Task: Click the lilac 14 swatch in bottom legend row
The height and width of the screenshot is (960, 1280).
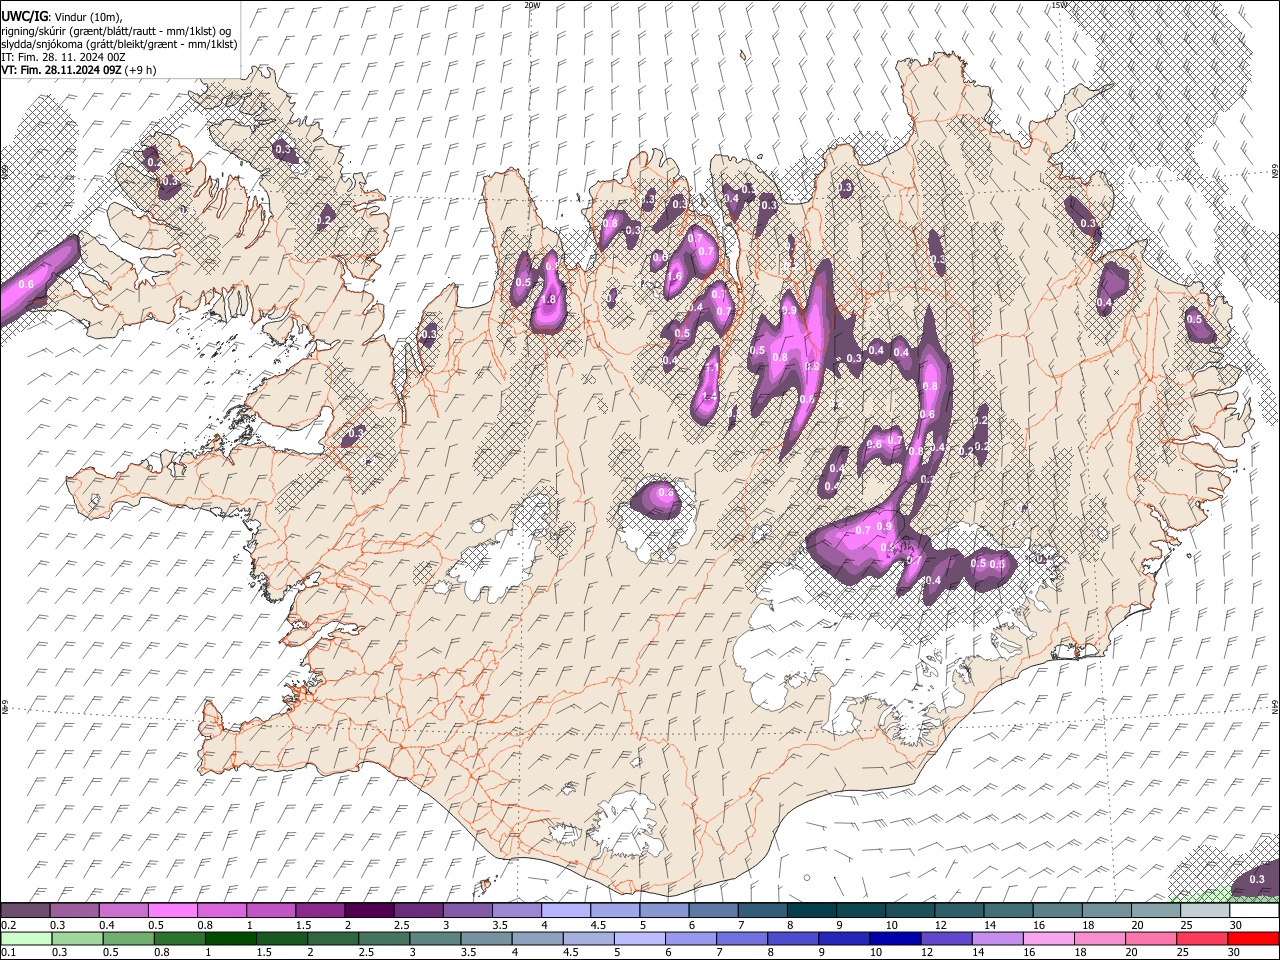Action: [x=998, y=938]
